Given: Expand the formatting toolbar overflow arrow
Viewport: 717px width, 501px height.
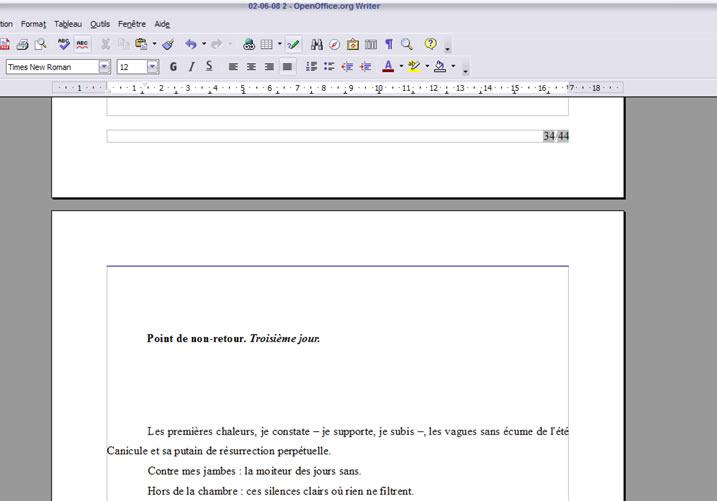Looking at the screenshot, I should click(466, 70).
